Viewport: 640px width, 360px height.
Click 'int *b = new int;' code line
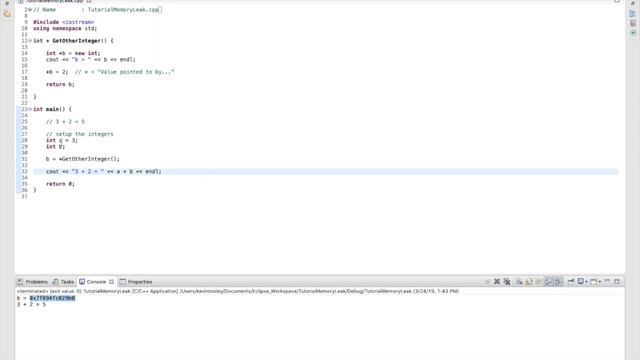73,53
